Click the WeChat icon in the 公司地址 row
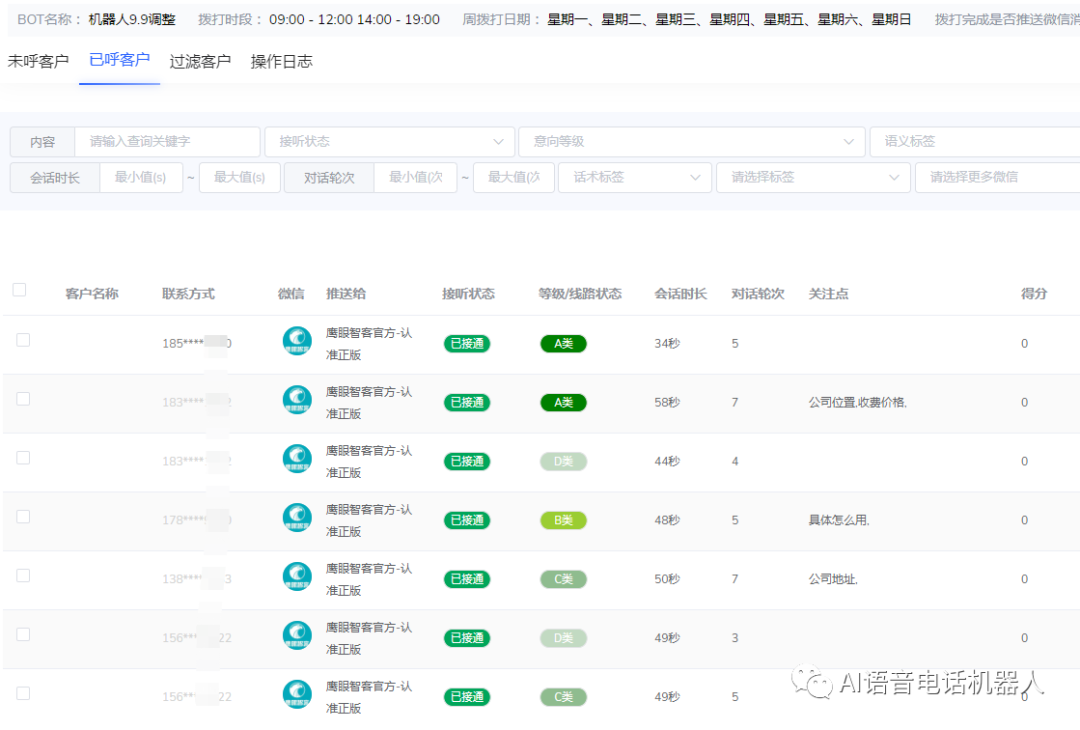Viewport: 1080px width, 730px height. [x=297, y=577]
